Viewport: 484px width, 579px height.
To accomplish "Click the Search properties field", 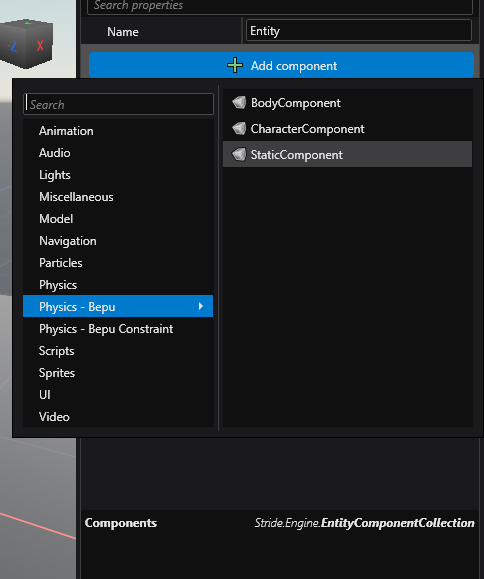I will [x=280, y=6].
